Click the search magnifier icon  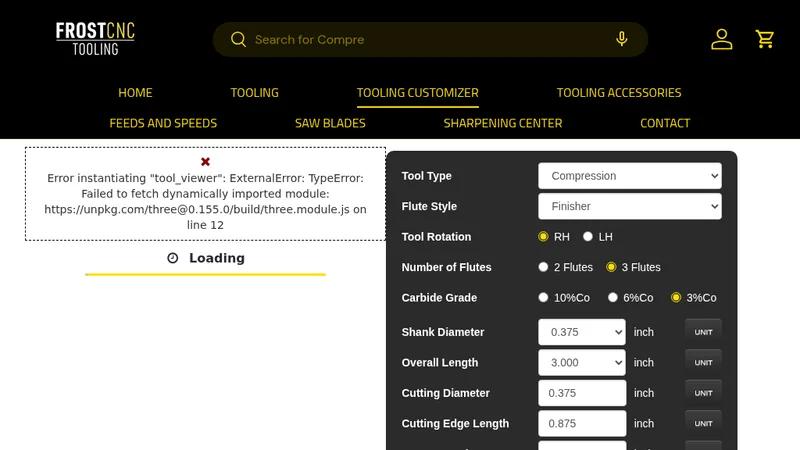pyautogui.click(x=238, y=39)
